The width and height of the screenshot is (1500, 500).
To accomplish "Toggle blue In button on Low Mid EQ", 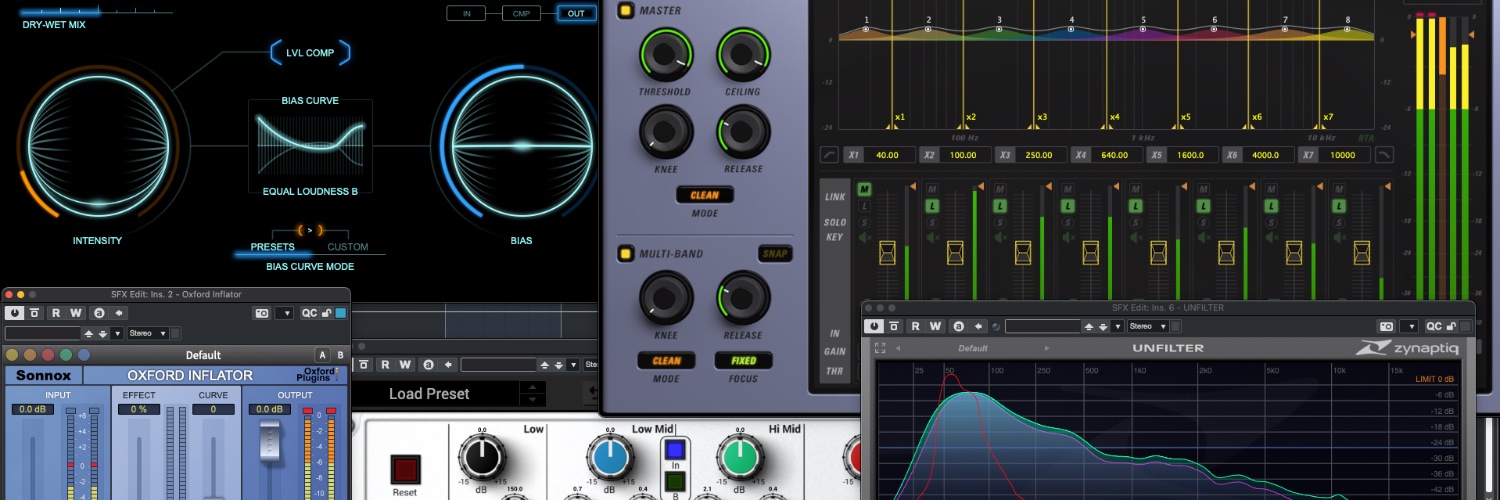I will (674, 450).
